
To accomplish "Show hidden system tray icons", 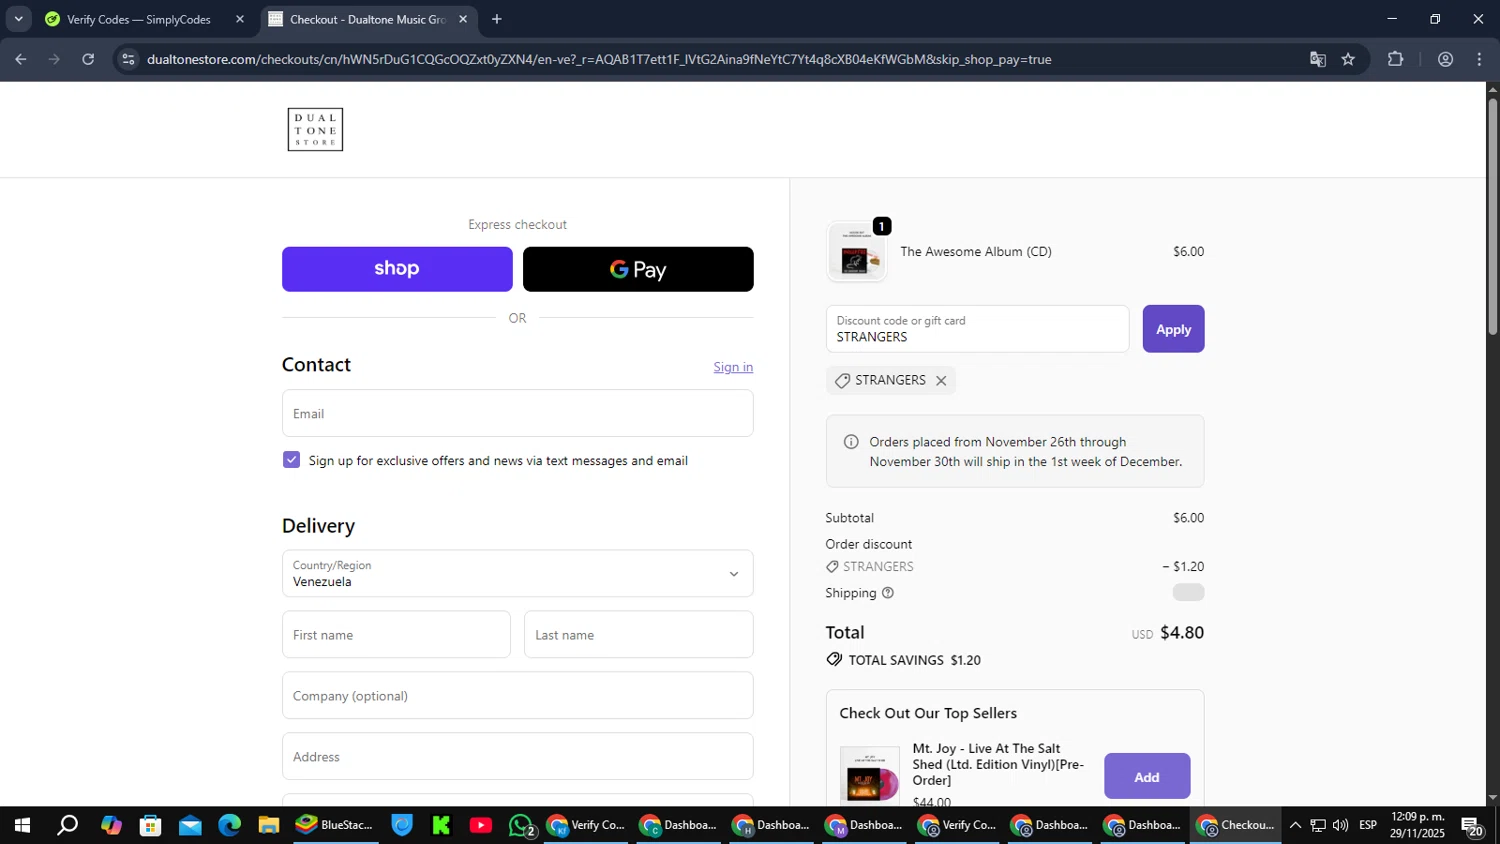I will pyautogui.click(x=1295, y=825).
